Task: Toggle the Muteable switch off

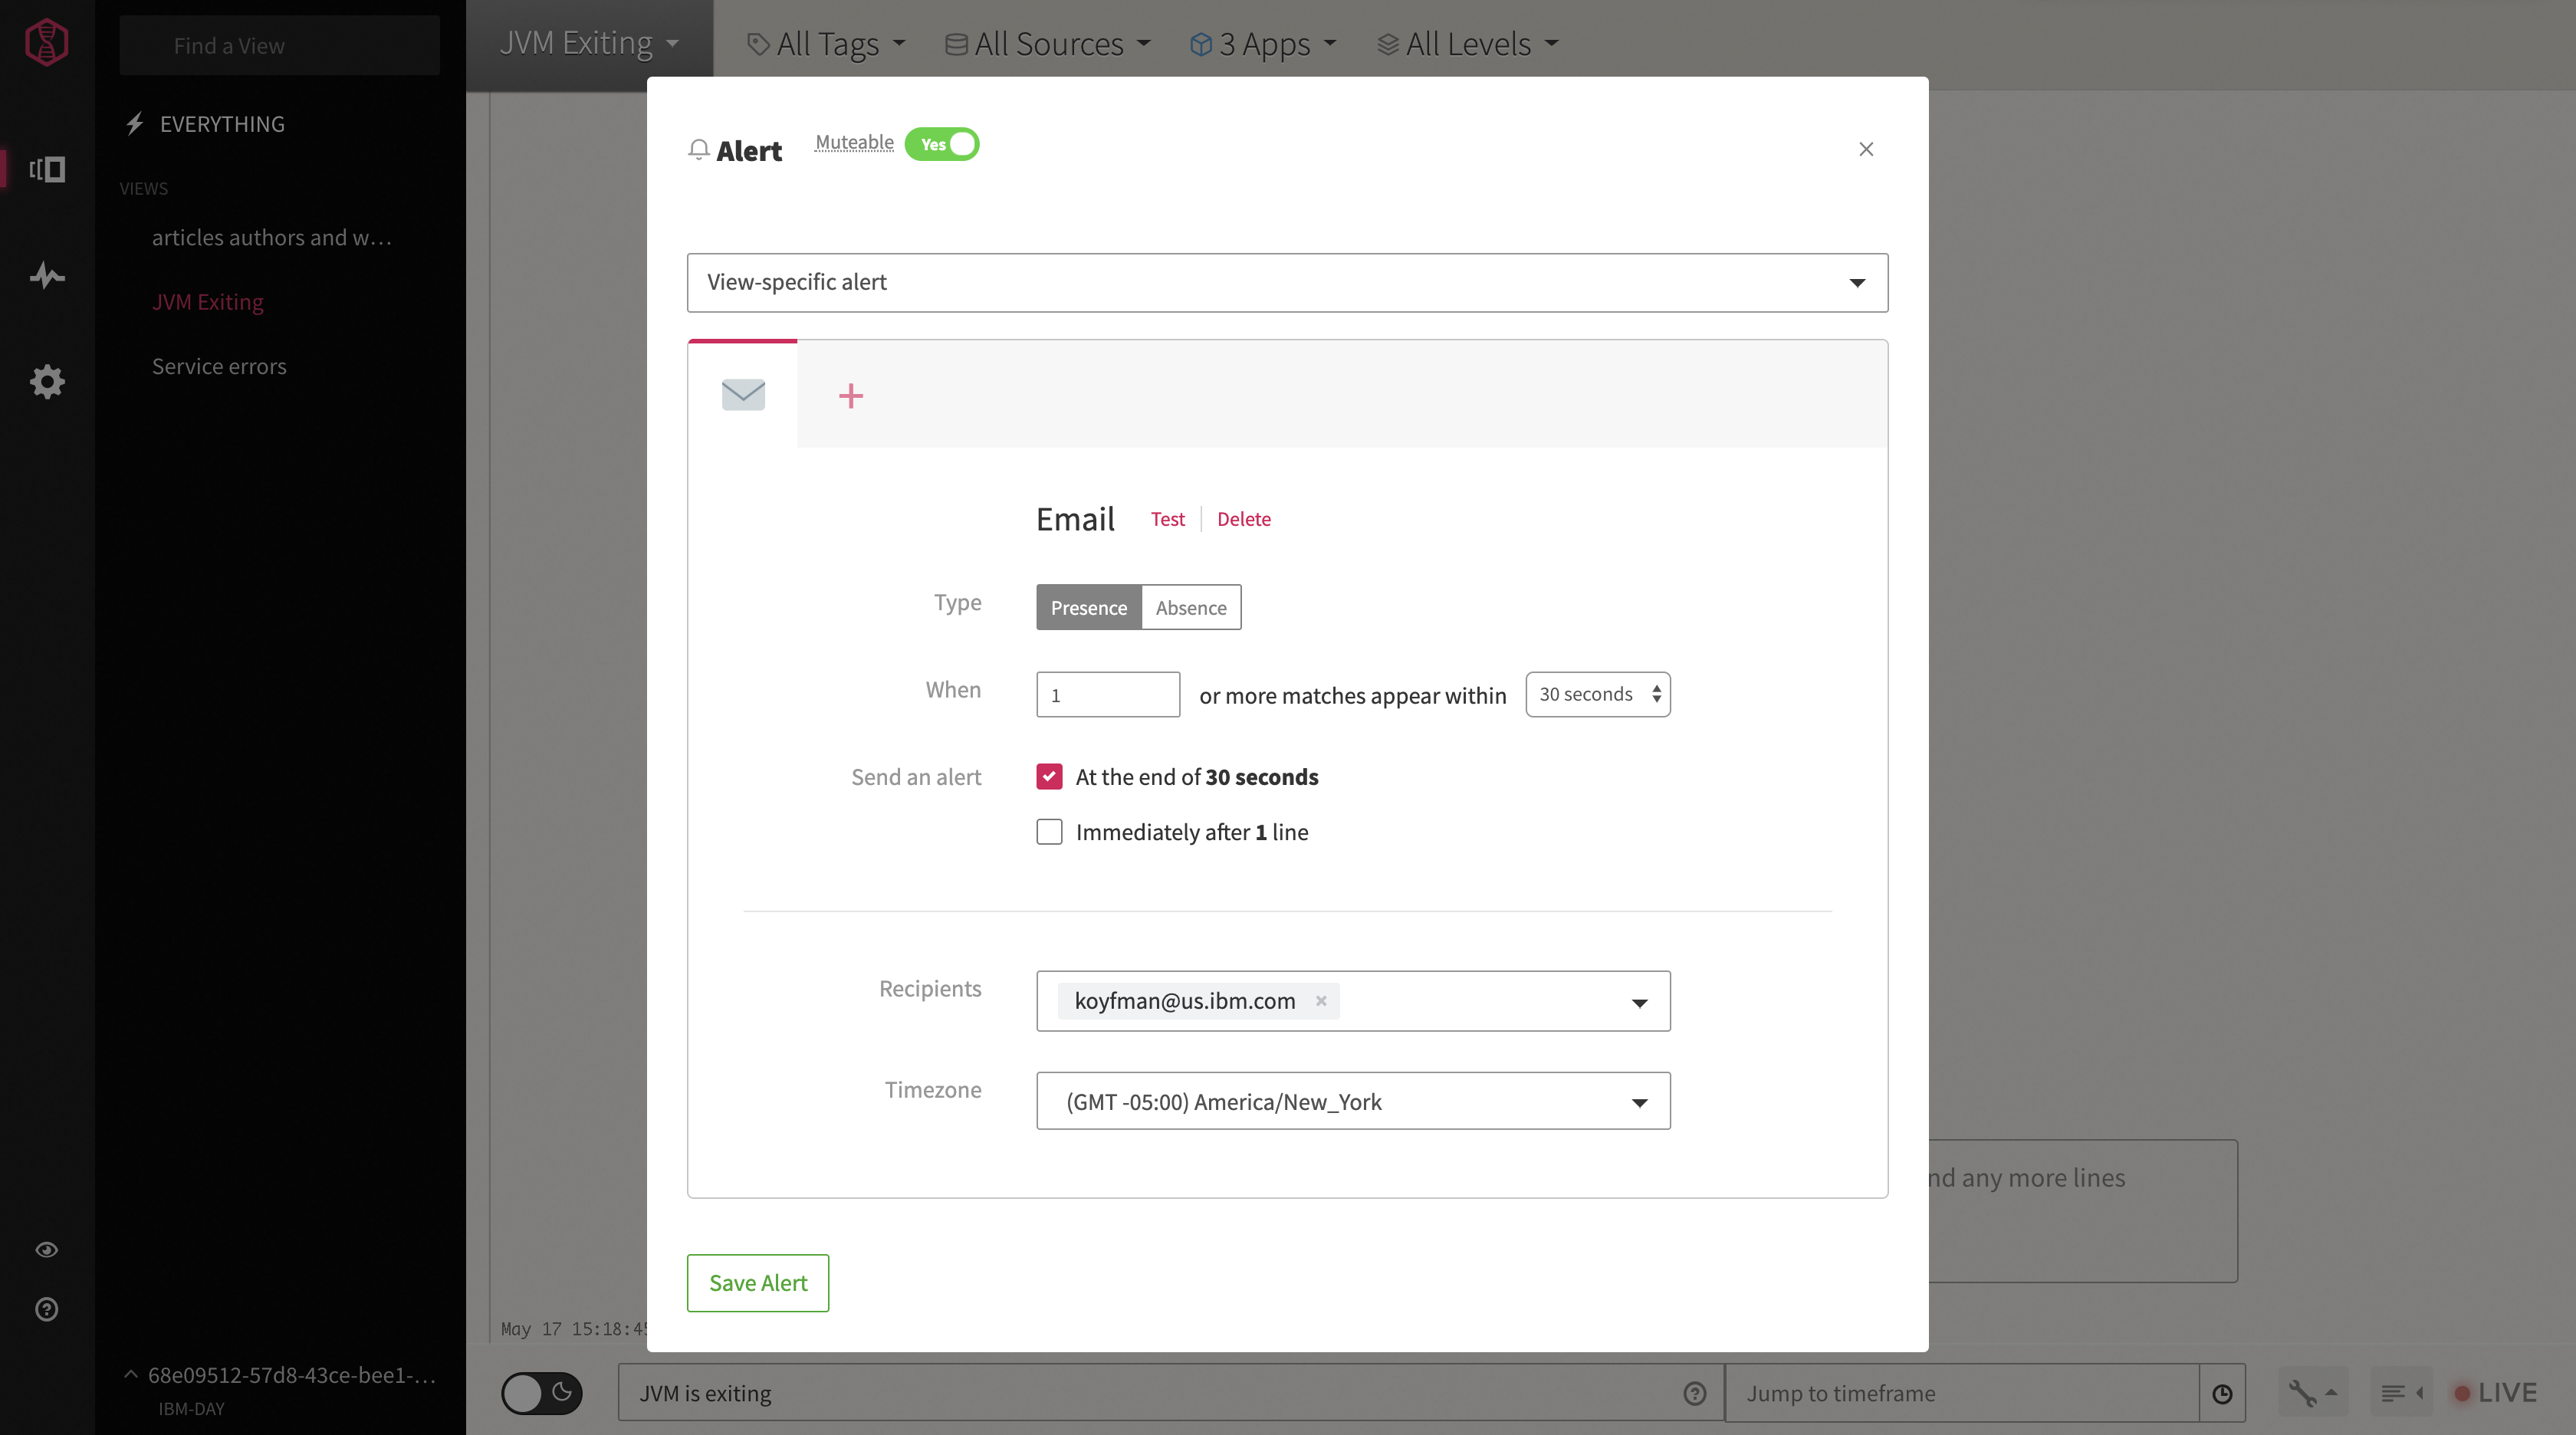Action: [x=941, y=144]
